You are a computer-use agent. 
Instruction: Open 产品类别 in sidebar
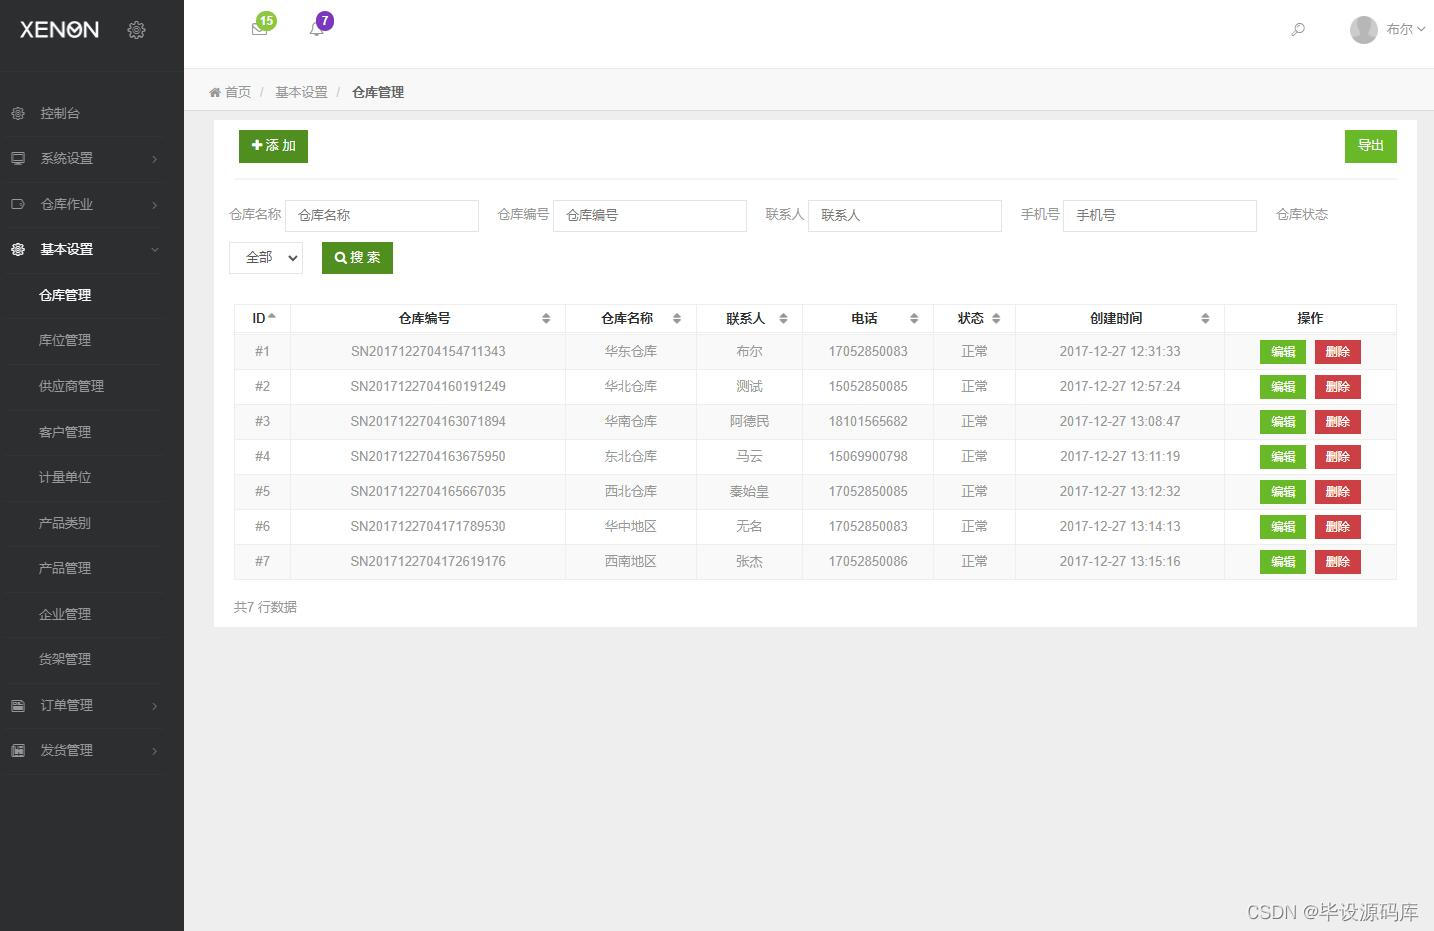(65, 523)
